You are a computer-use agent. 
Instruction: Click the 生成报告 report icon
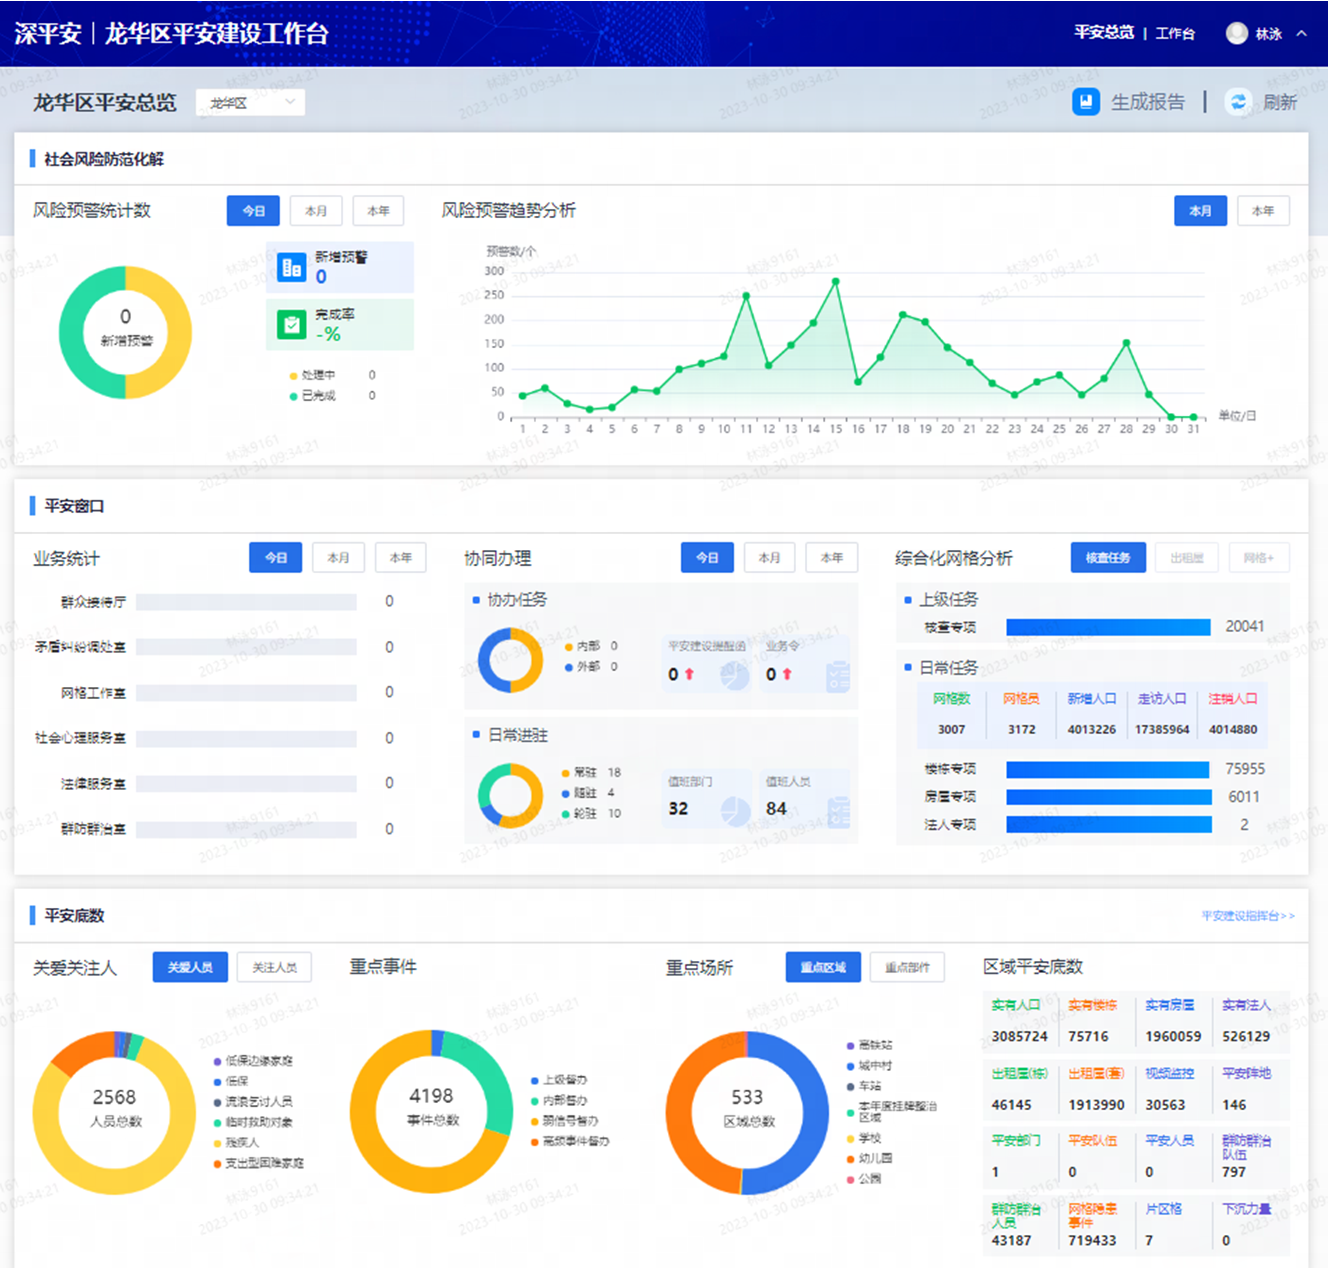[x=1086, y=102]
